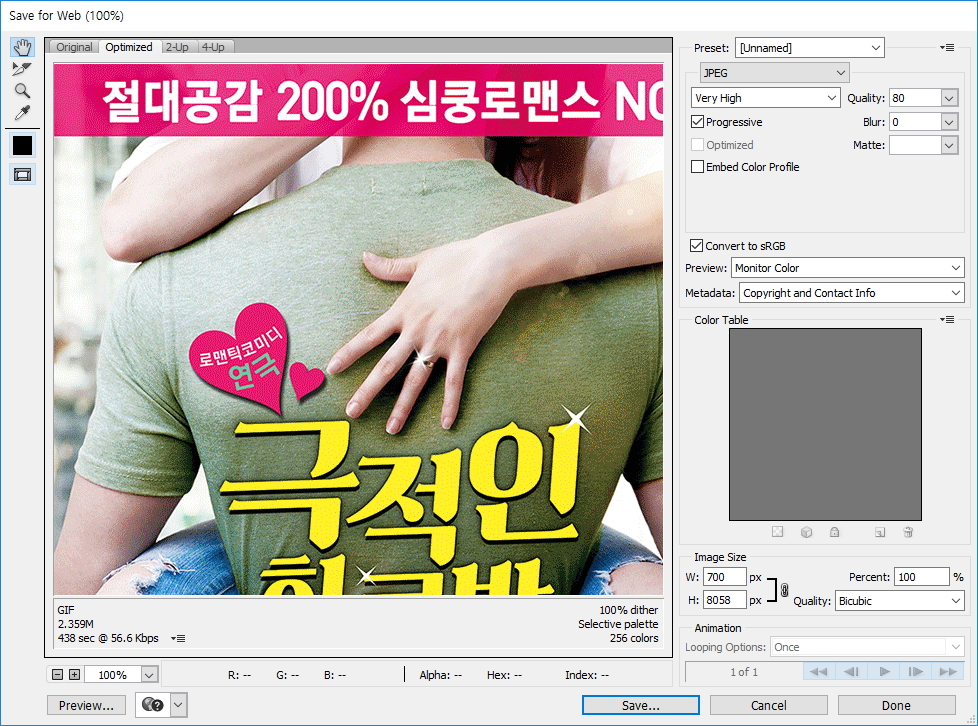The image size is (978, 726).
Task: Click the lock color icon
Action: (x=834, y=532)
